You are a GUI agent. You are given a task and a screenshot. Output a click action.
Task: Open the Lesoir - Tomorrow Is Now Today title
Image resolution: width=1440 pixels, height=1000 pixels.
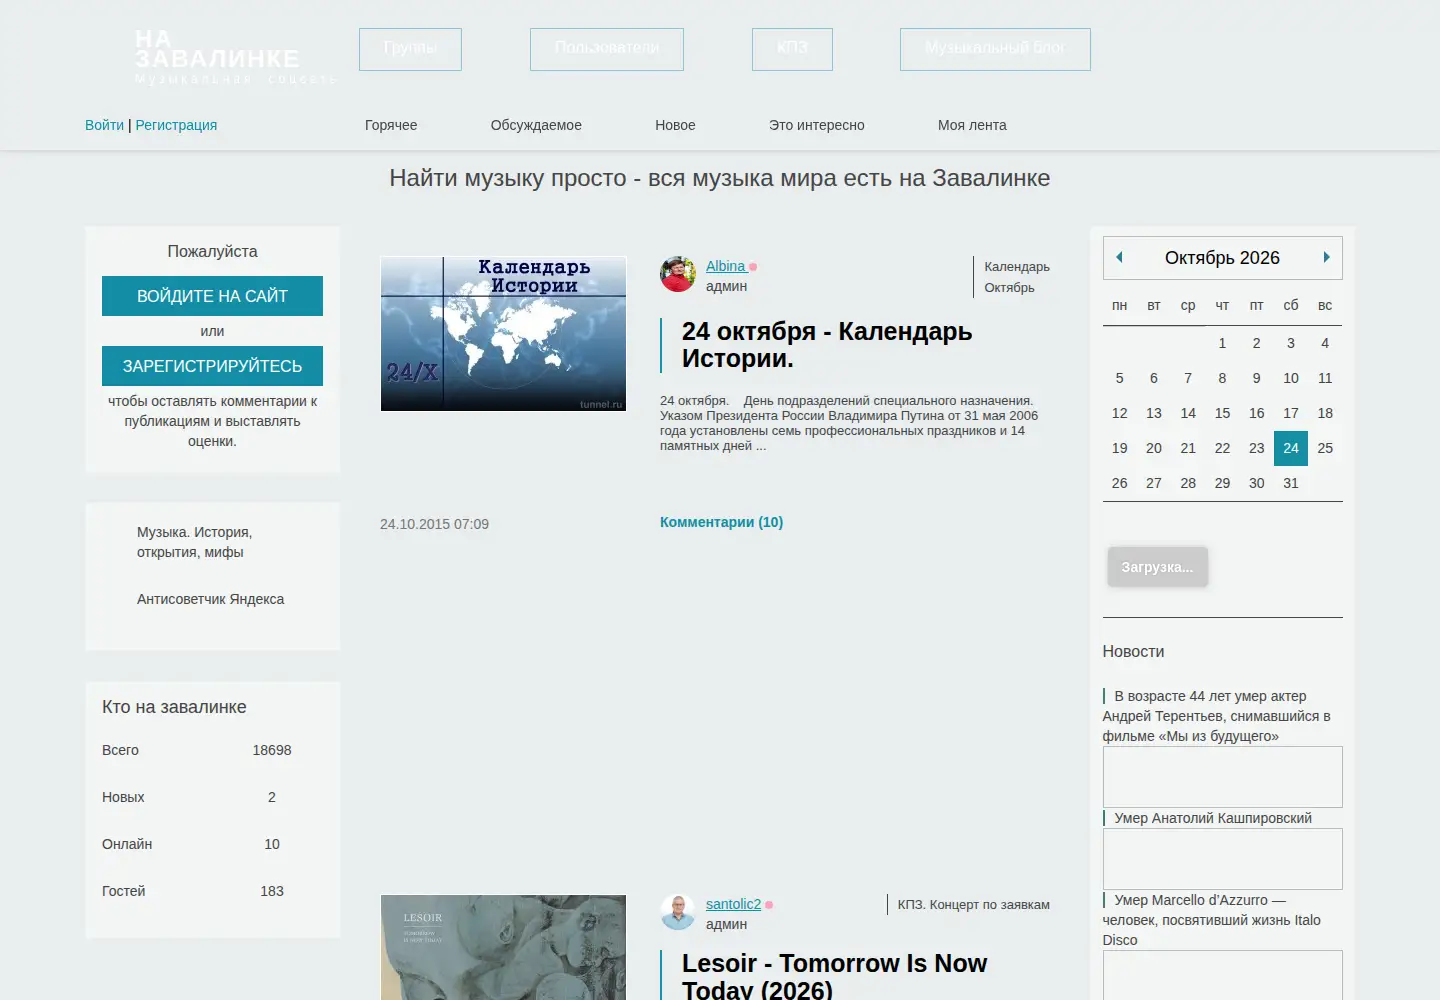point(834,976)
